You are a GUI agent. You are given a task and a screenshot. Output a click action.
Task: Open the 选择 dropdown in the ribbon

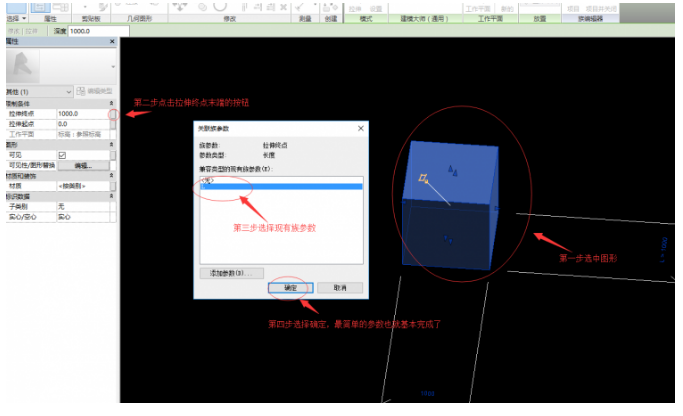[x=17, y=19]
